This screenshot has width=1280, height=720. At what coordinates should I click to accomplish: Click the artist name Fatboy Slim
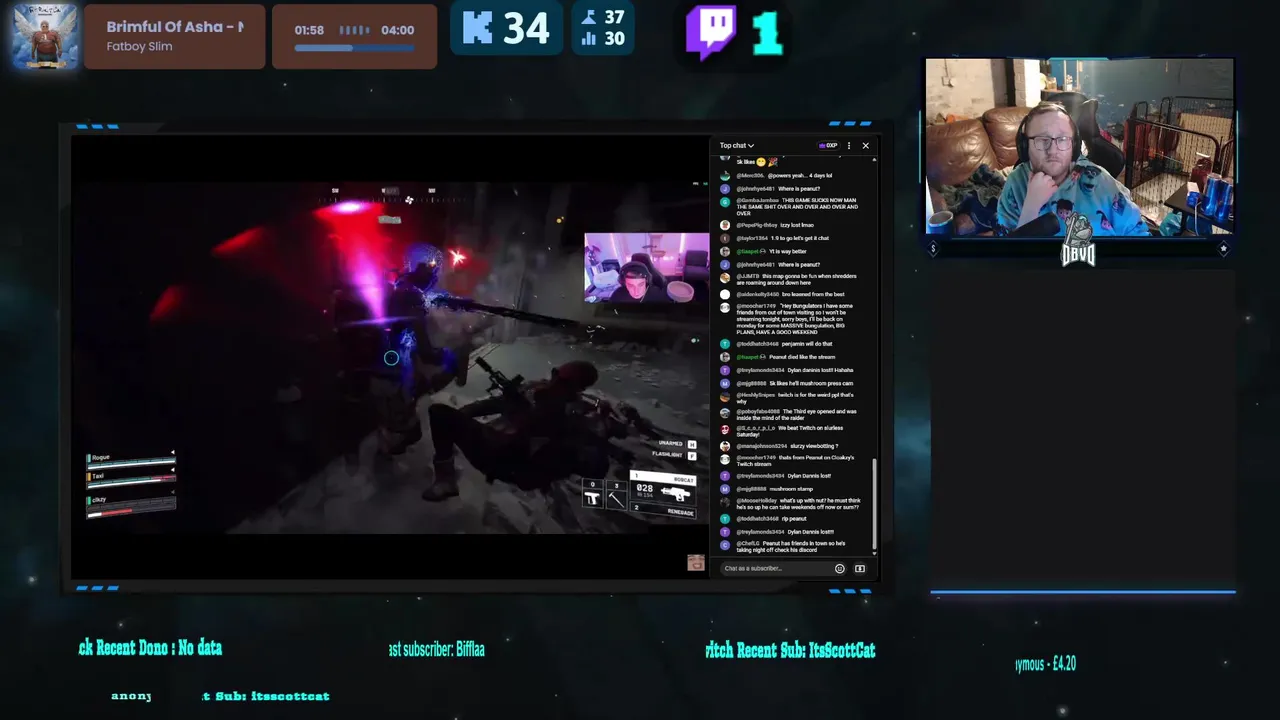[x=139, y=46]
